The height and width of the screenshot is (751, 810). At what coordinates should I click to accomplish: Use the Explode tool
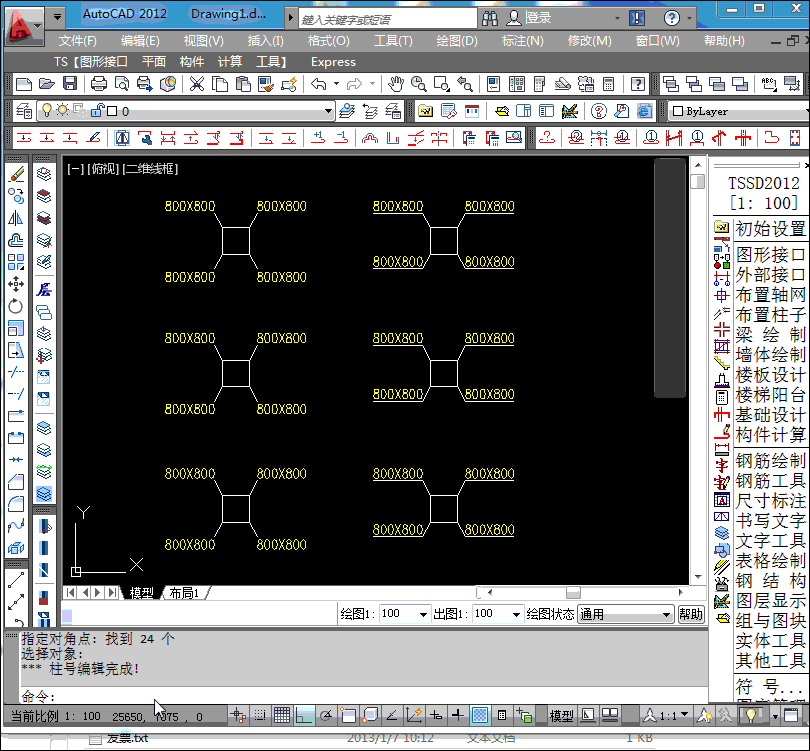pos(16,547)
